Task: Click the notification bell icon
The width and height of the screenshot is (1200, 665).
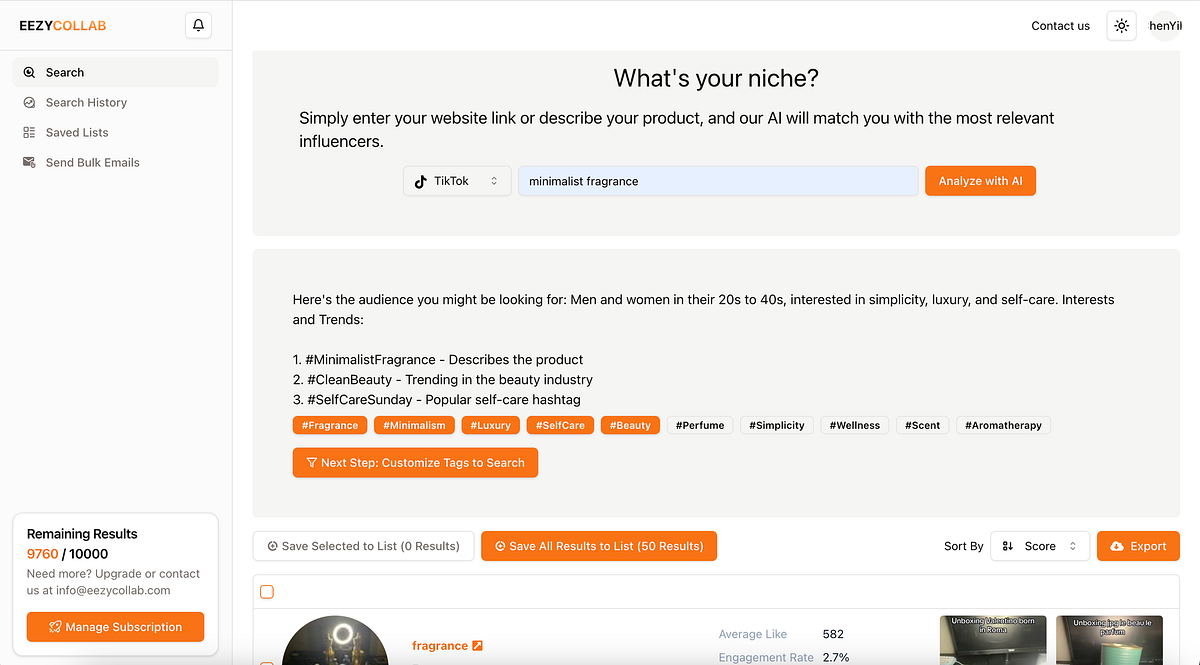Action: click(198, 25)
